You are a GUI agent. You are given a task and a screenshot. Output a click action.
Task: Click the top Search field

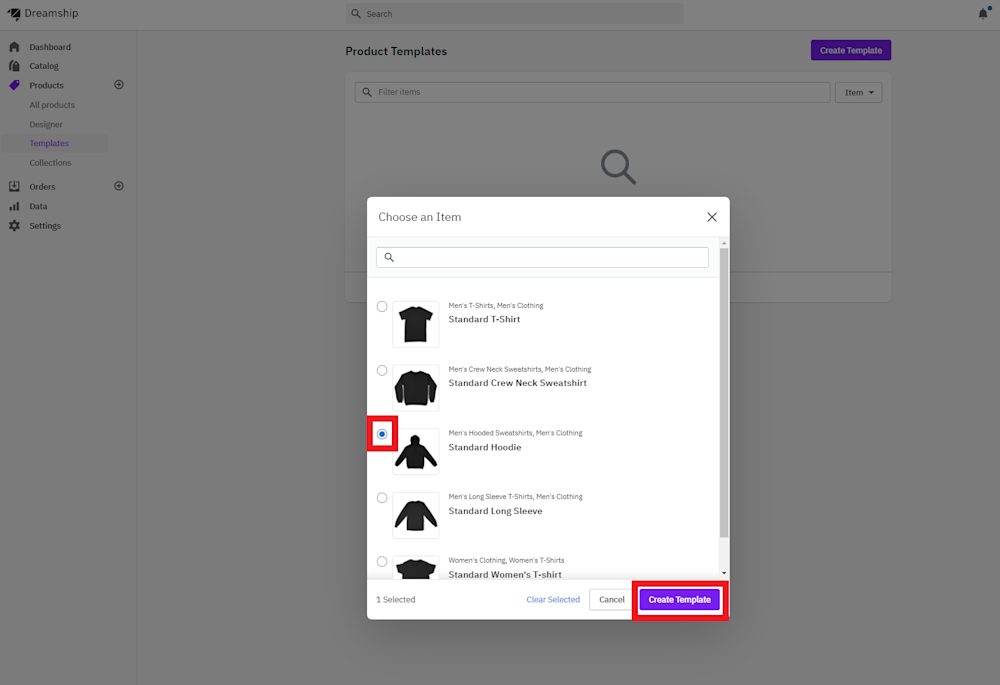[x=514, y=13]
